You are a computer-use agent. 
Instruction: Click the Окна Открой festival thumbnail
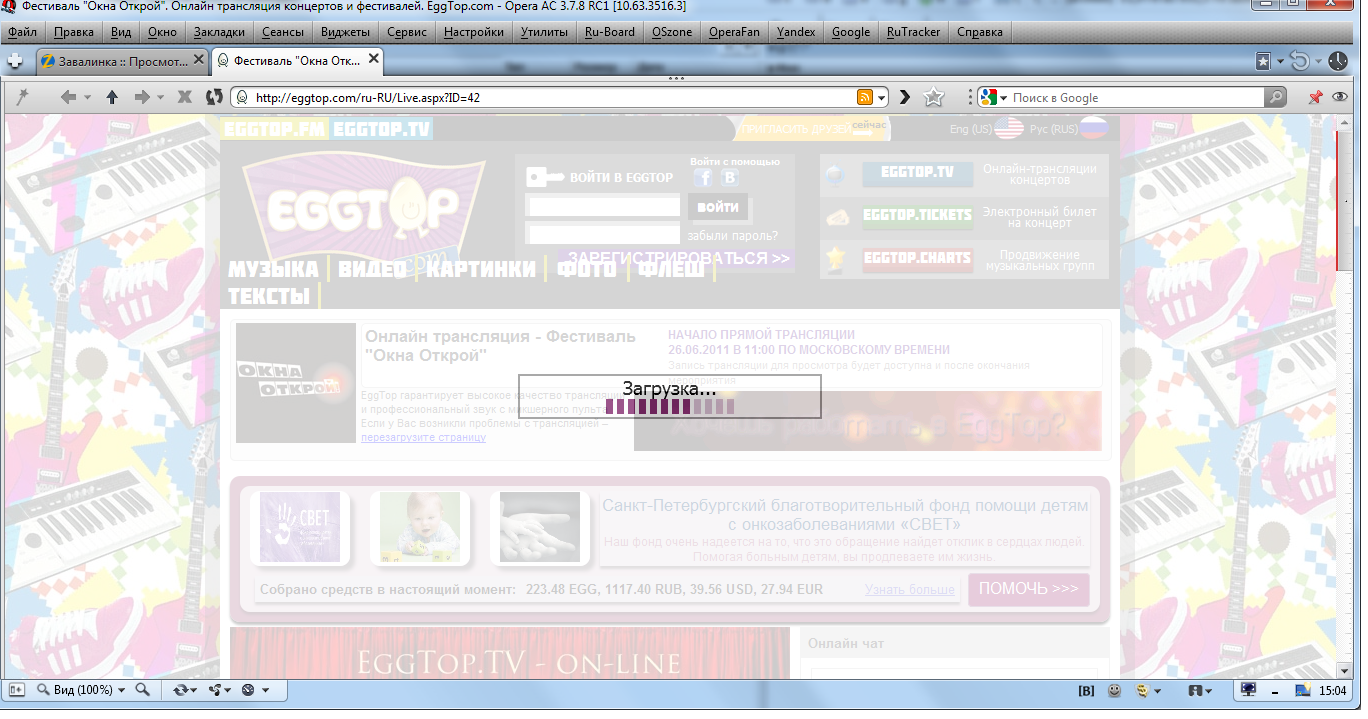[296, 382]
